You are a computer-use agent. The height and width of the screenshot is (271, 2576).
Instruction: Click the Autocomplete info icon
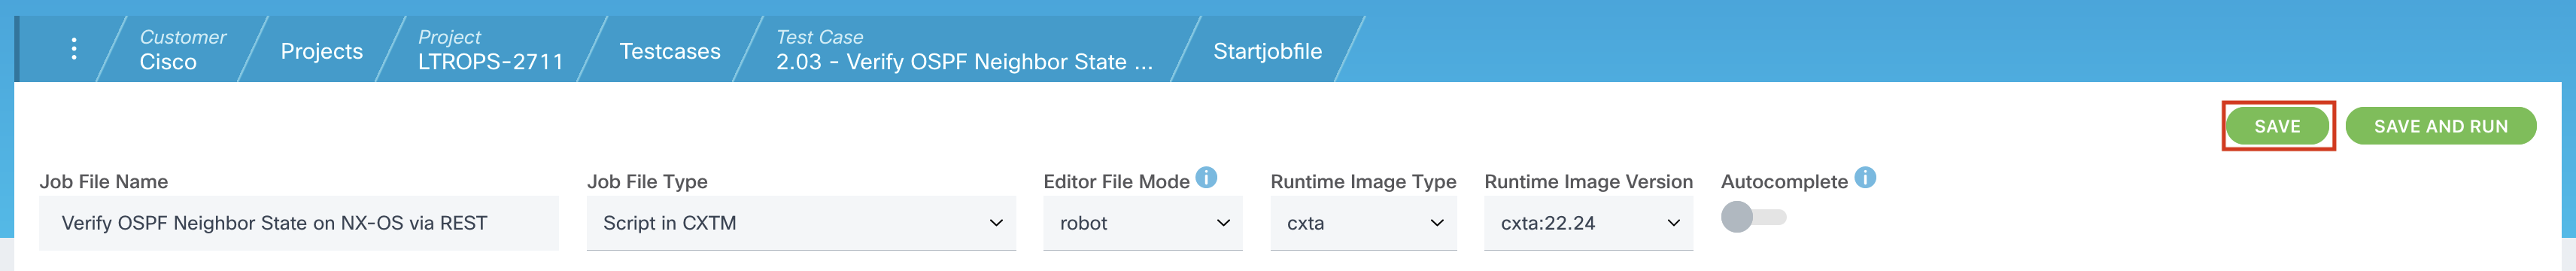pos(1865,178)
